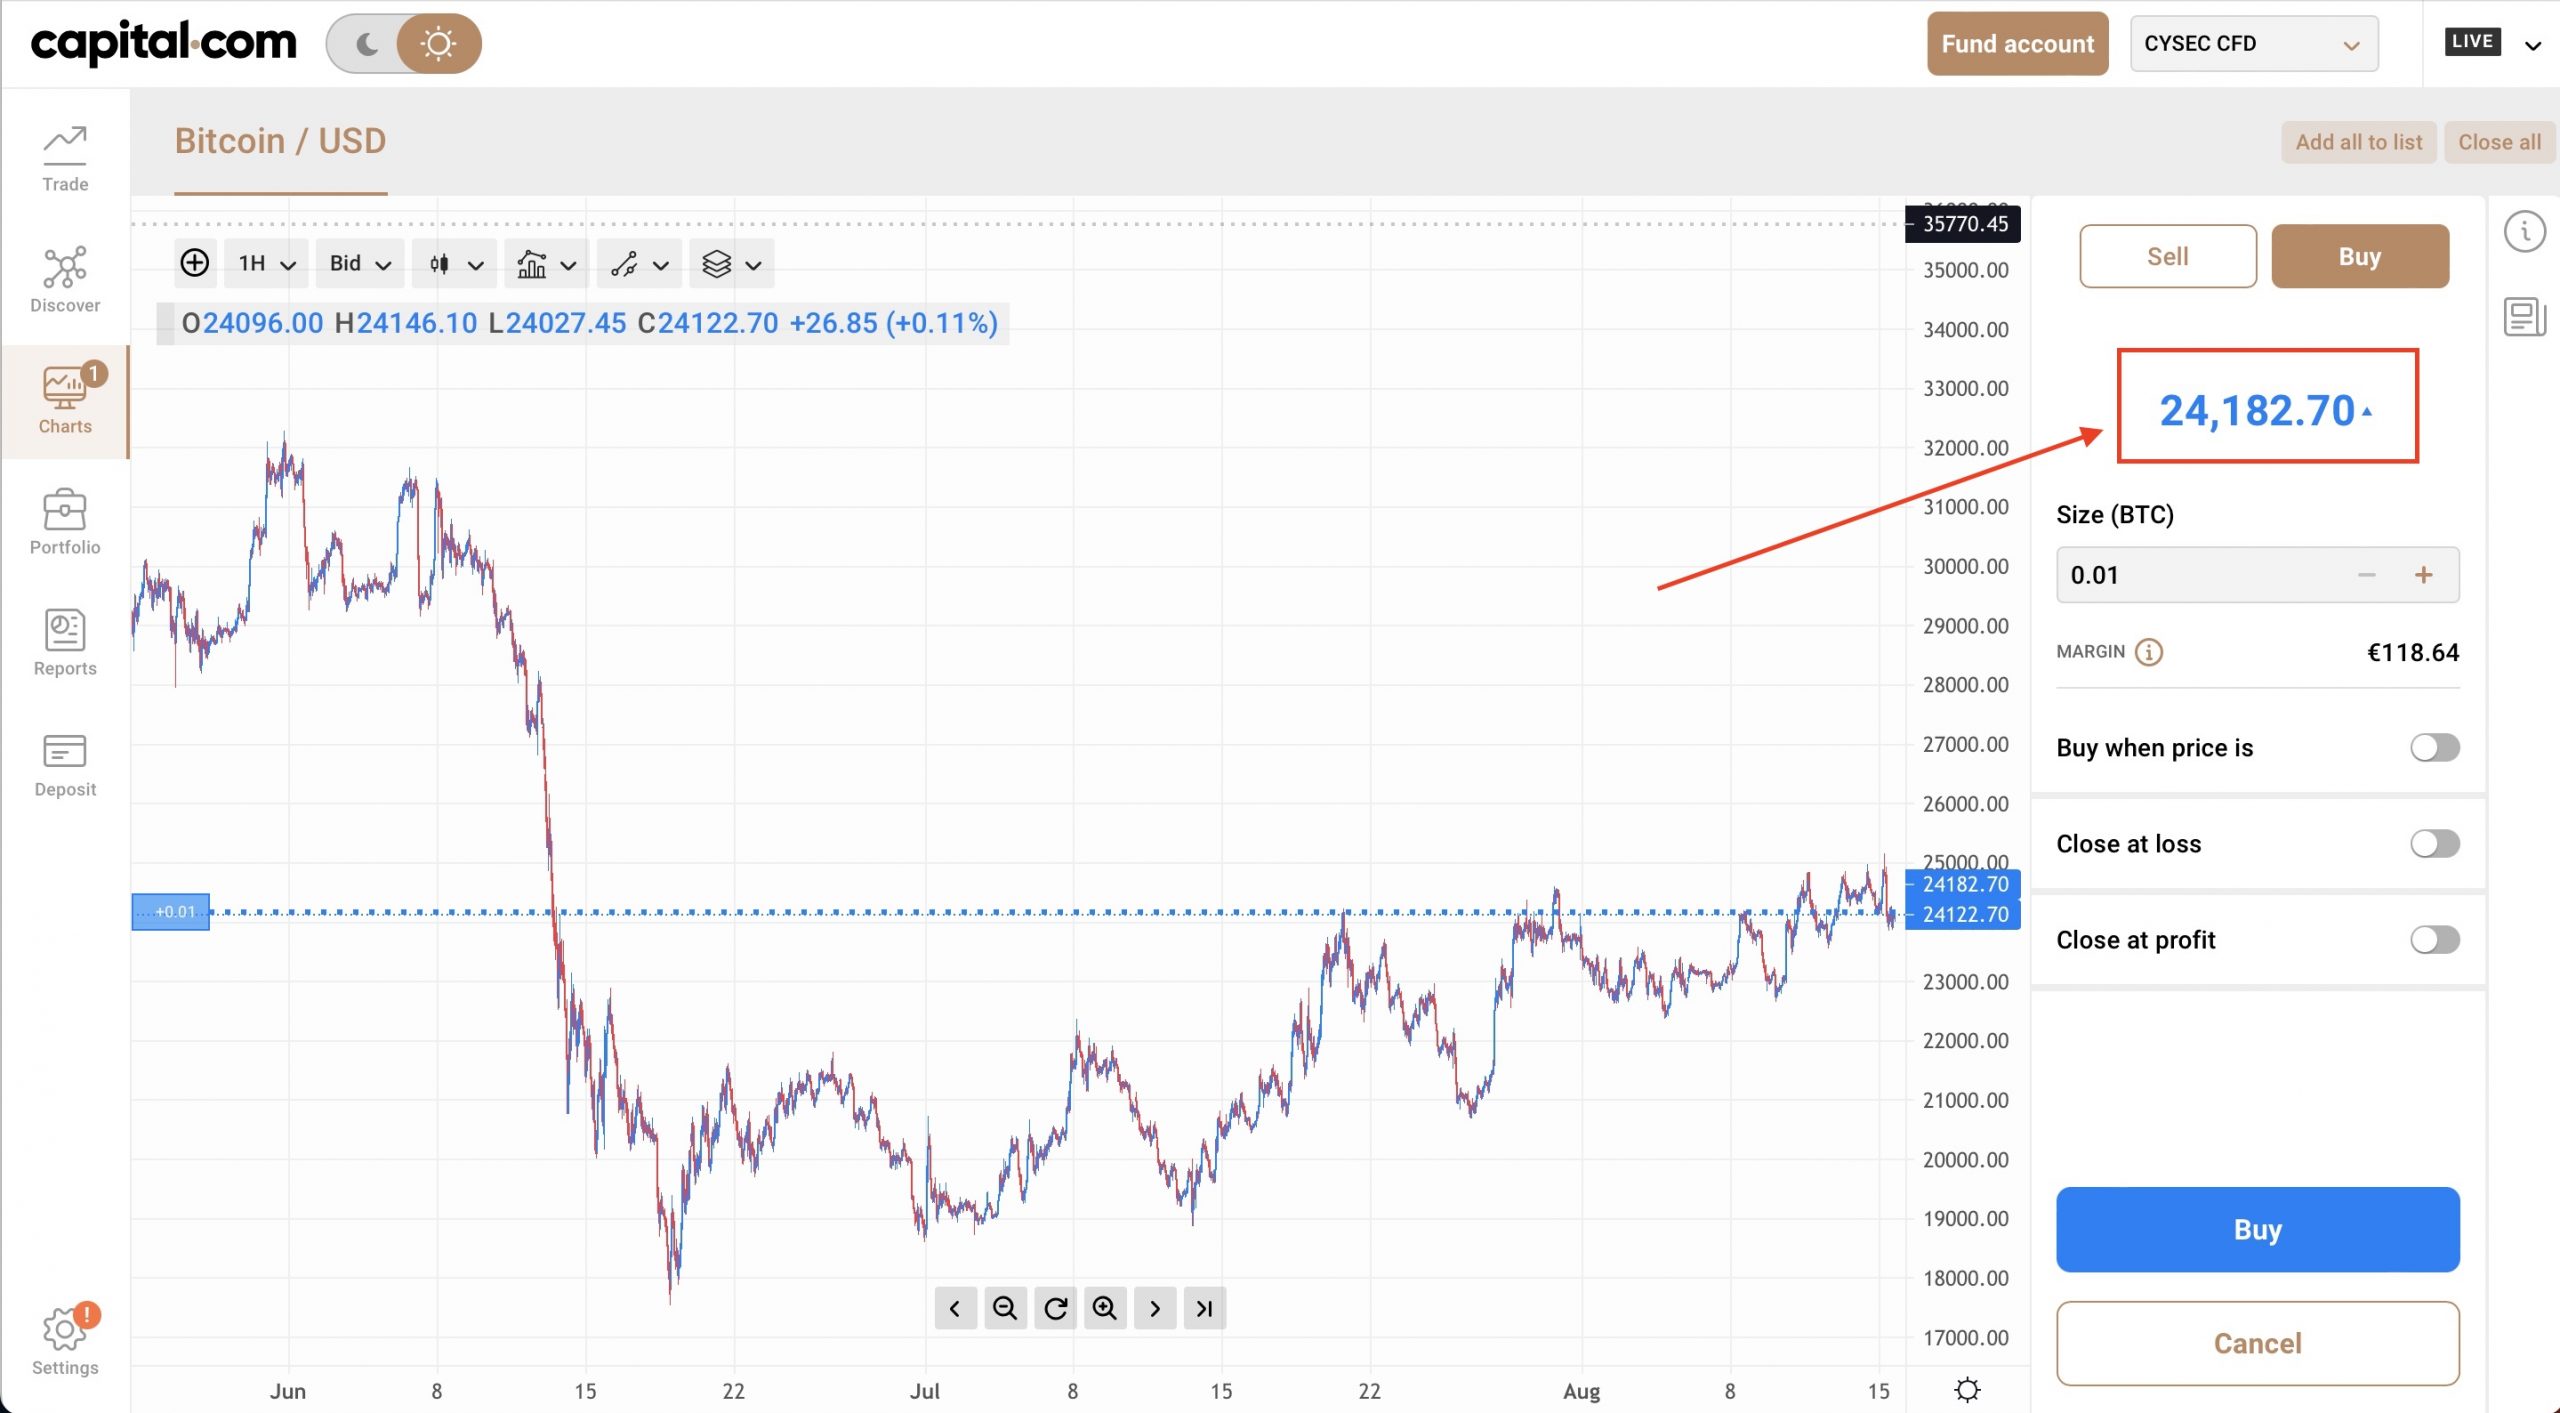Viewport: 2560px width, 1413px height.
Task: Cancel the order
Action: pos(2258,1344)
